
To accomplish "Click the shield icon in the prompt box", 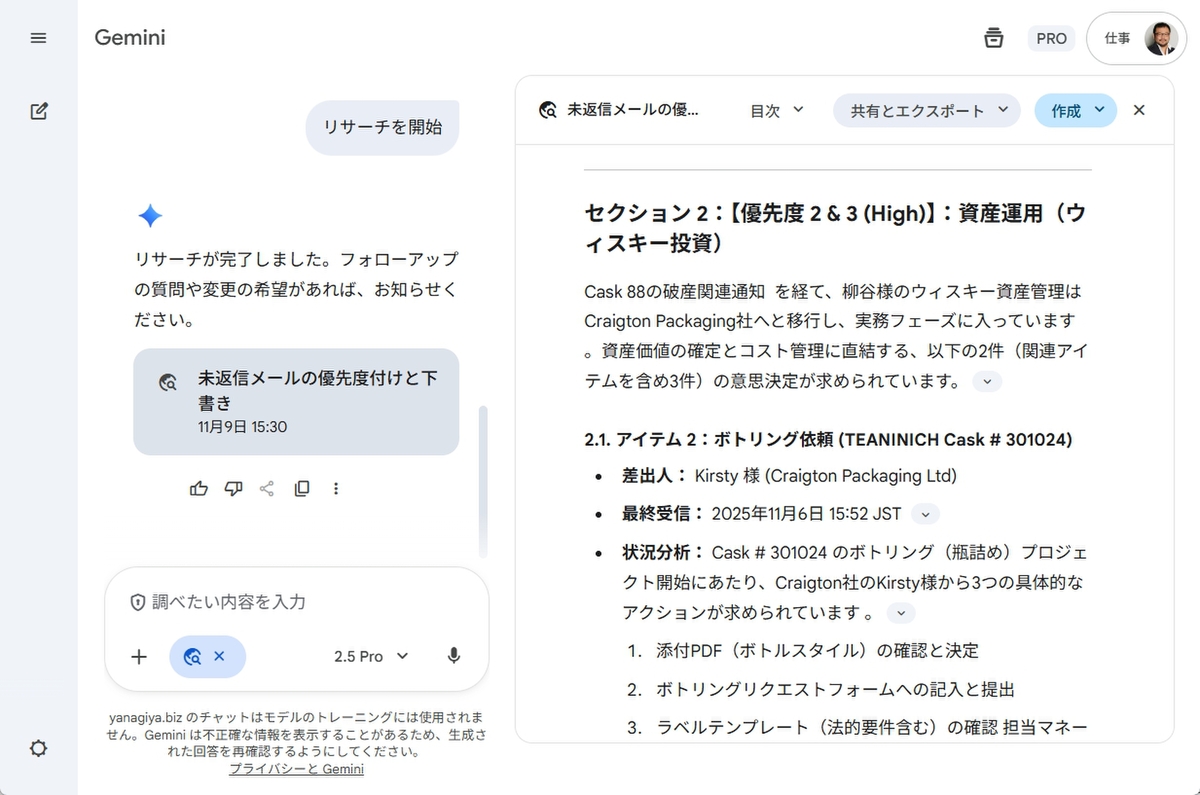I will tap(138, 602).
